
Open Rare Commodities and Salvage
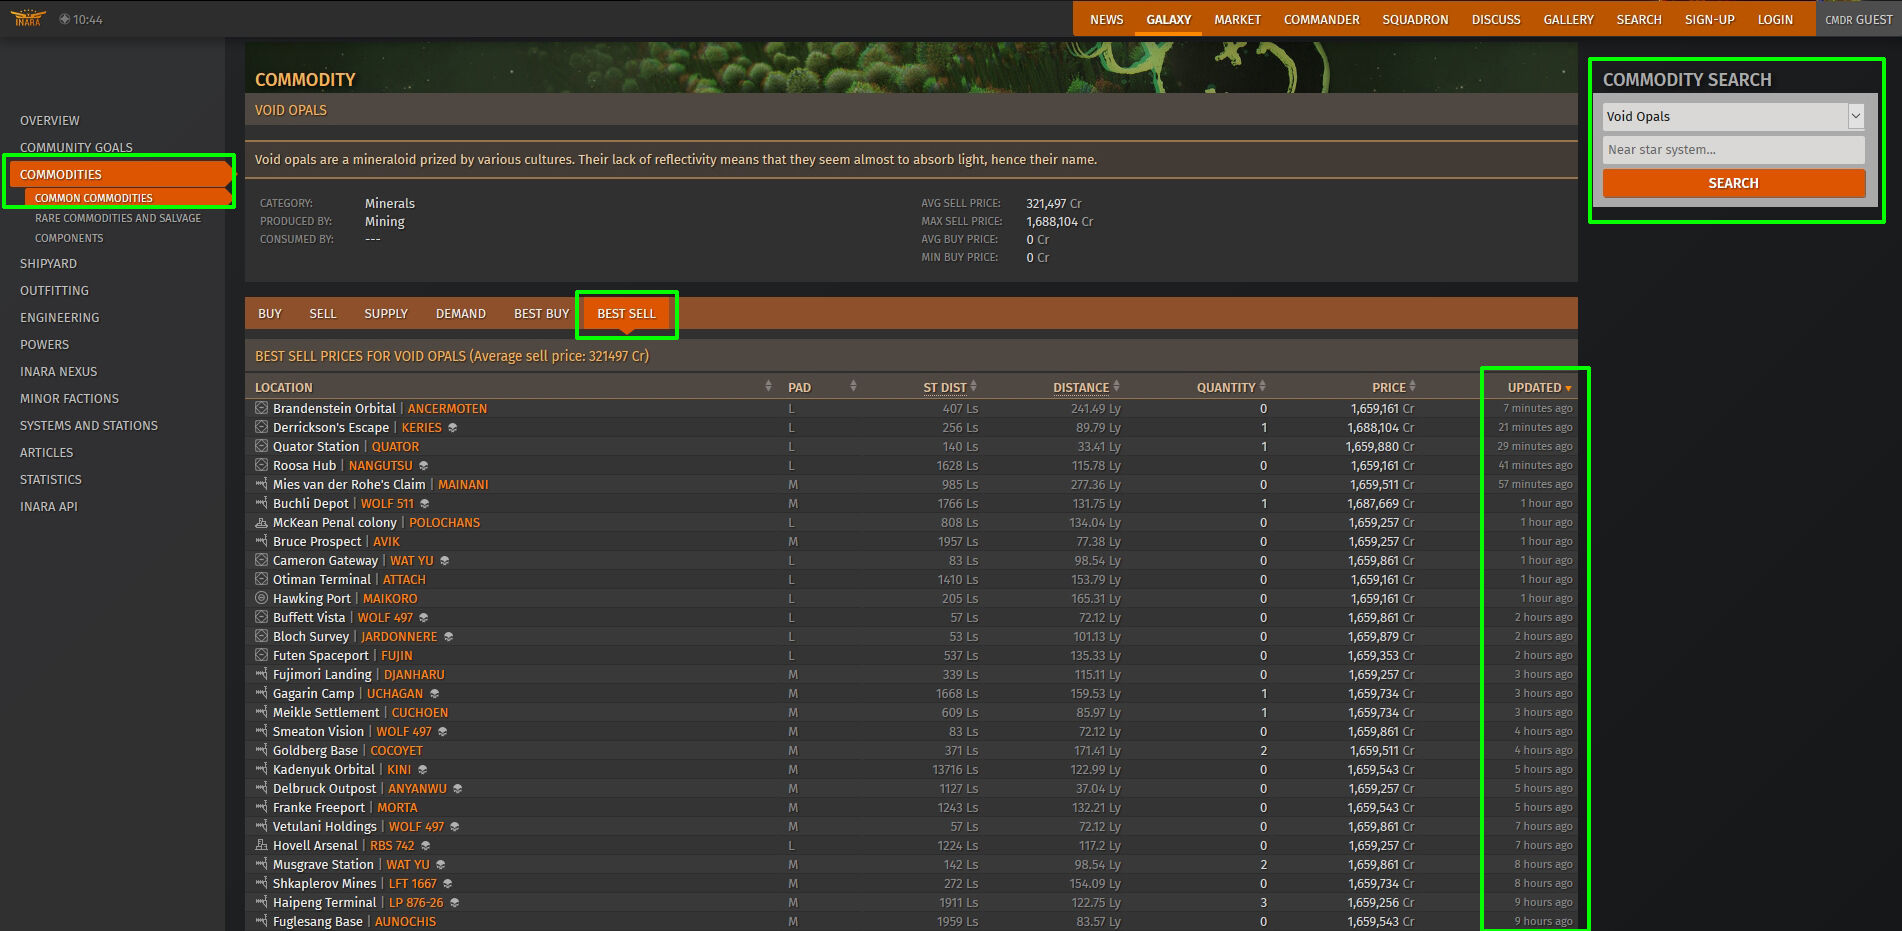118,218
